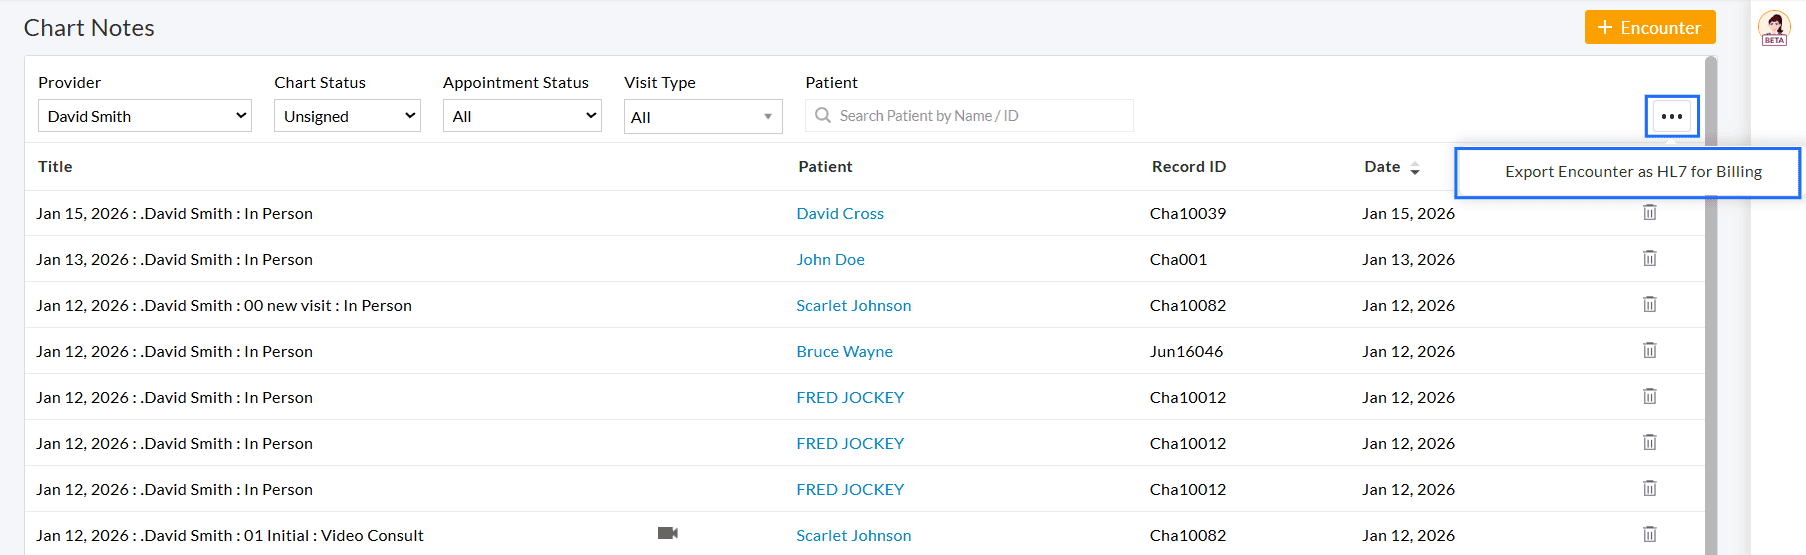The width and height of the screenshot is (1806, 555).
Task: Delete Scarlet Johnson Video Consult note
Action: click(1650, 534)
